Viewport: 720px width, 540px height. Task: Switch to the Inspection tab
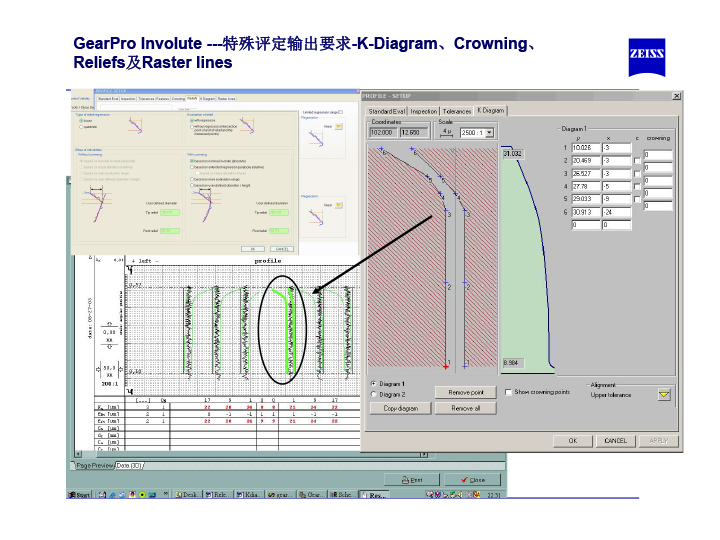point(424,110)
